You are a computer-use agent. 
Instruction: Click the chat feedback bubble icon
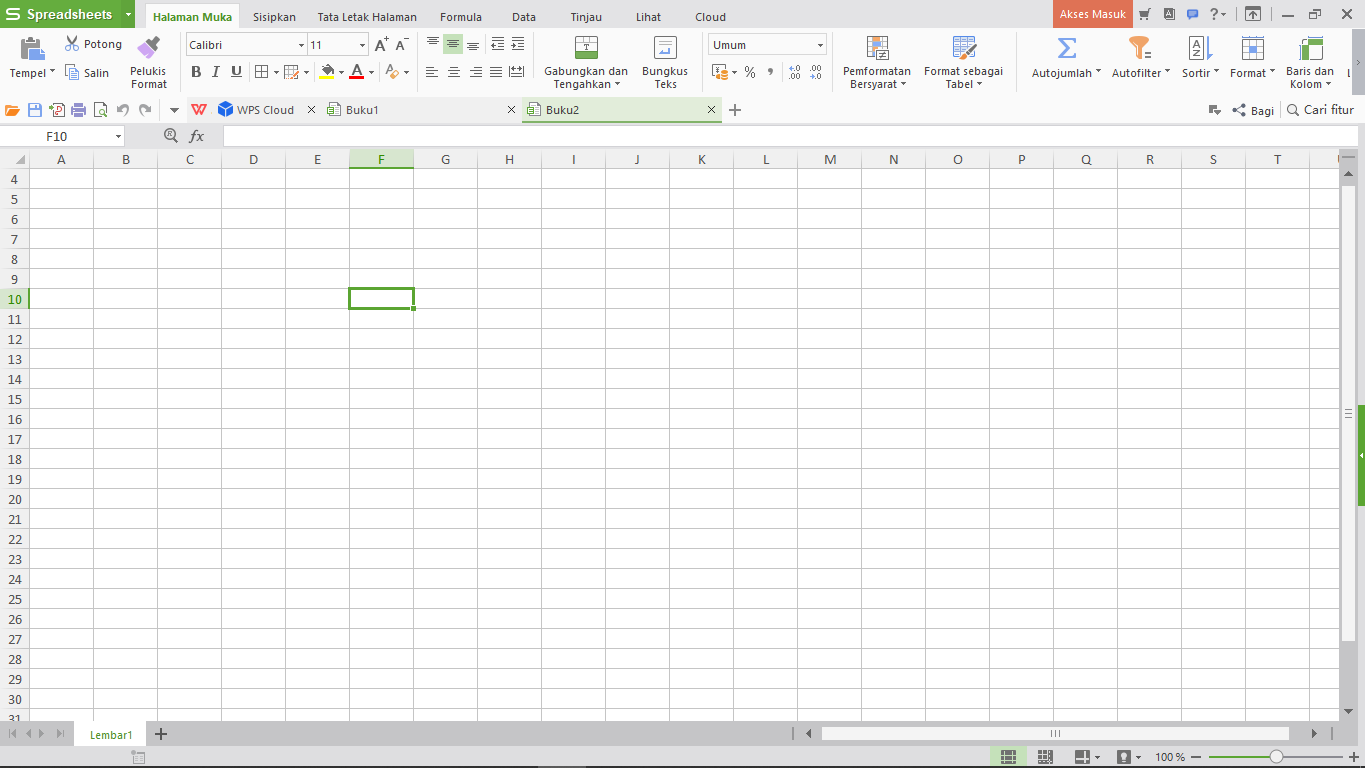click(x=1192, y=14)
